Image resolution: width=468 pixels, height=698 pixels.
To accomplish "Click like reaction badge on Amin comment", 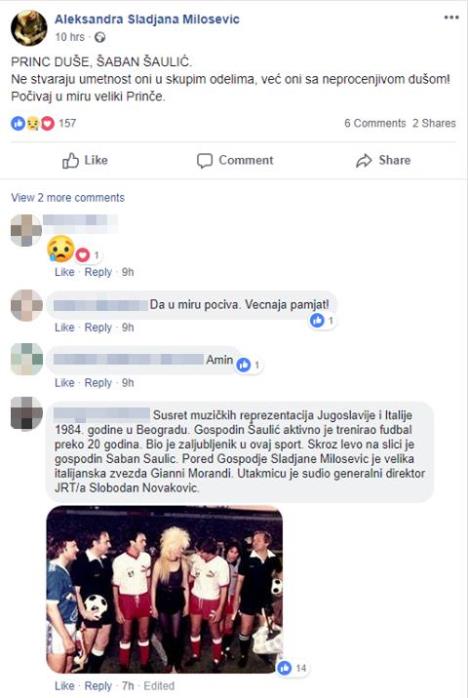I will 244,365.
